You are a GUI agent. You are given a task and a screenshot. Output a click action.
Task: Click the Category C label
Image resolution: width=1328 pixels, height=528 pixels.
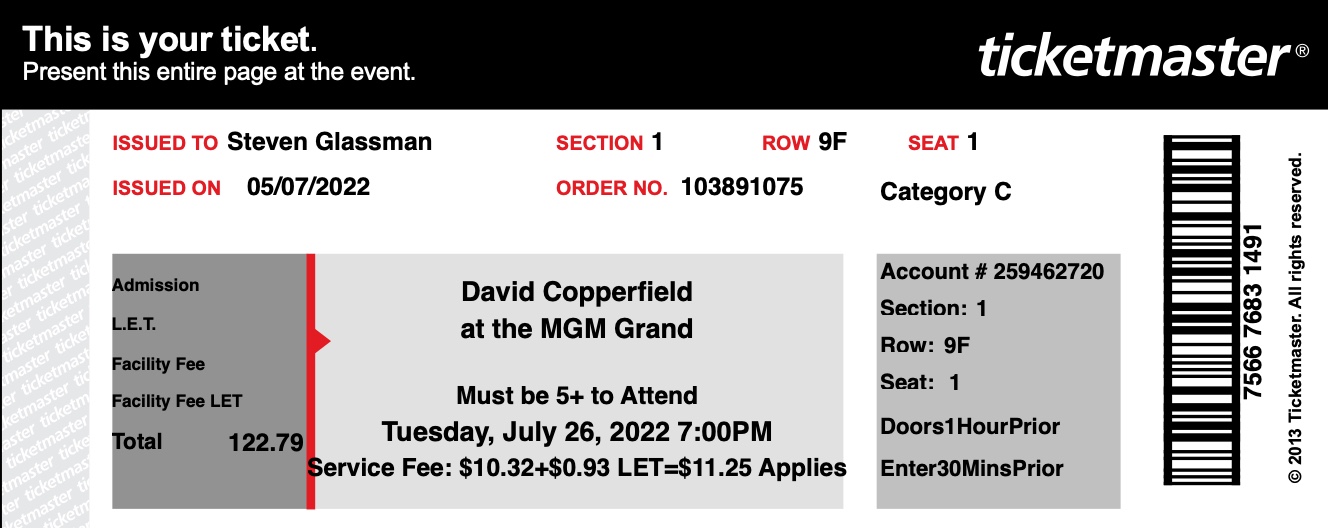(945, 192)
